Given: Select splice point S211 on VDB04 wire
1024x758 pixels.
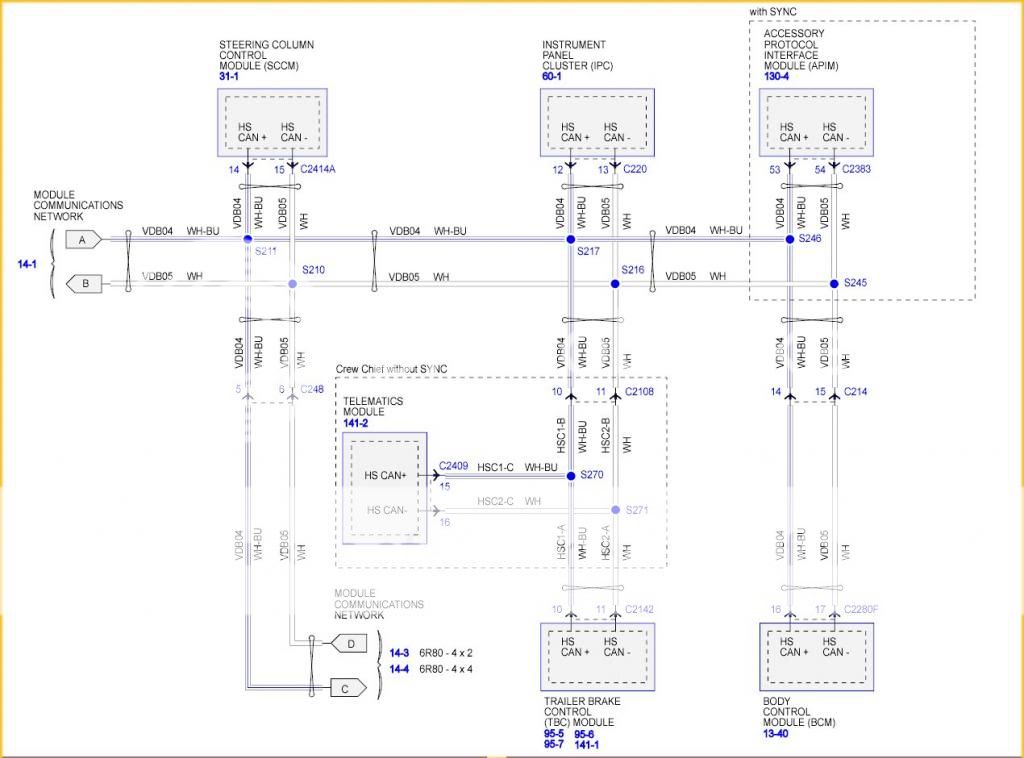Looking at the screenshot, I should (248, 239).
